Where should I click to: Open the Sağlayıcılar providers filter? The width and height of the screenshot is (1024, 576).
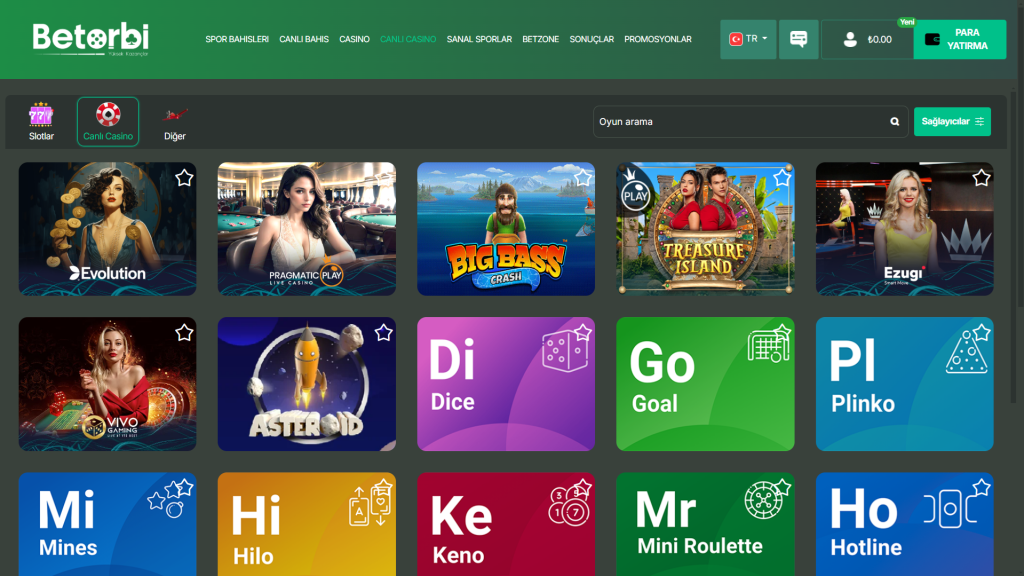[952, 122]
